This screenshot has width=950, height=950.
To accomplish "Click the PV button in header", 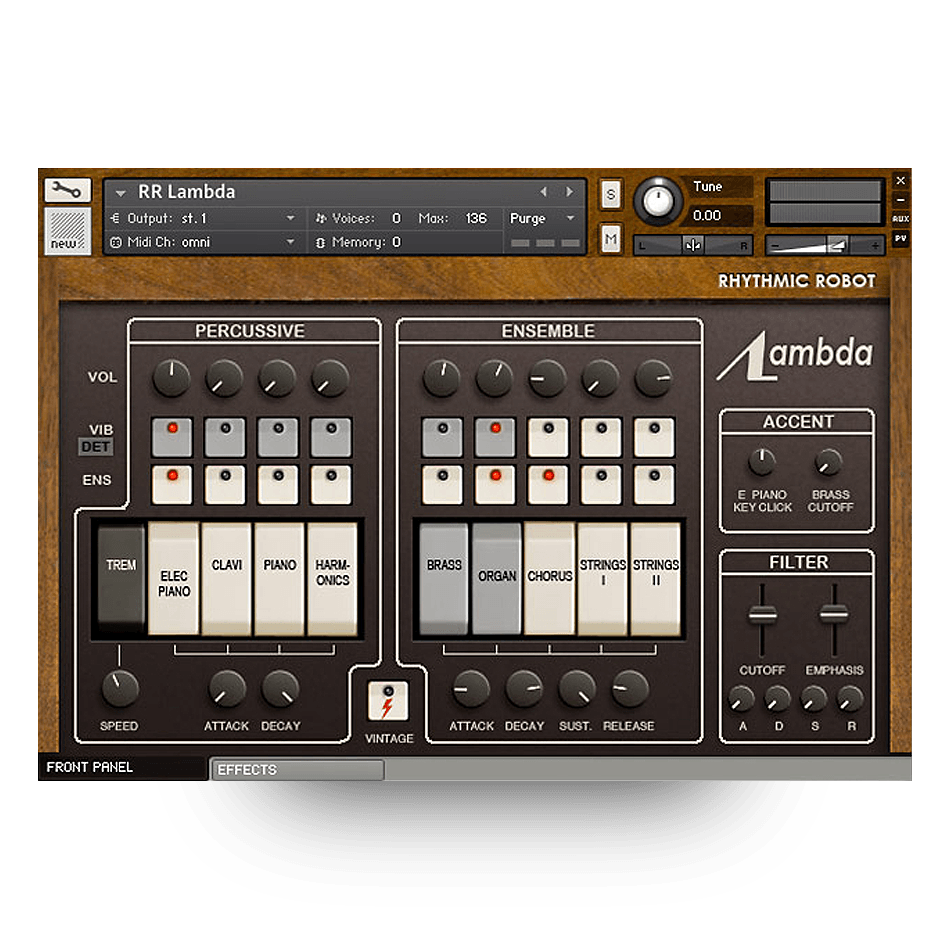I will [900, 238].
